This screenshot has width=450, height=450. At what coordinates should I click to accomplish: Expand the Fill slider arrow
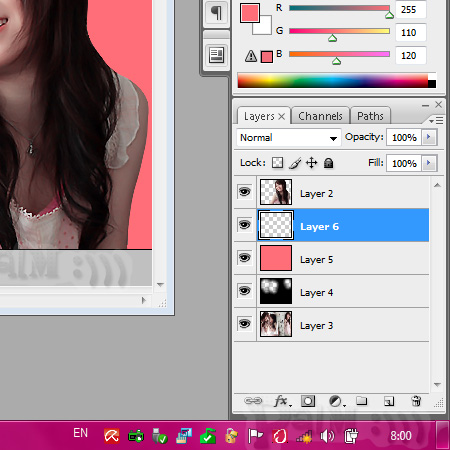point(429,163)
